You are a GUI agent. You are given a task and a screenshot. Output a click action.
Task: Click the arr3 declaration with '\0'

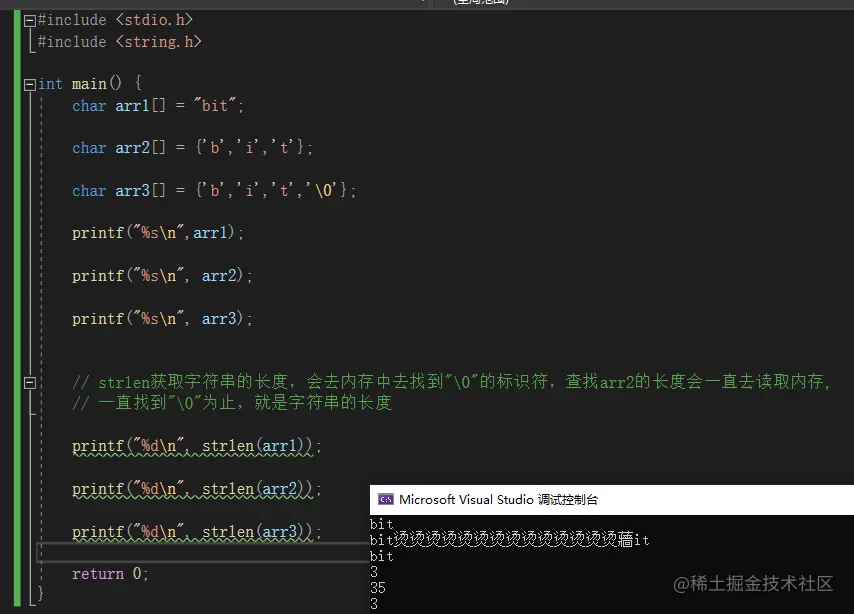[x=214, y=190]
